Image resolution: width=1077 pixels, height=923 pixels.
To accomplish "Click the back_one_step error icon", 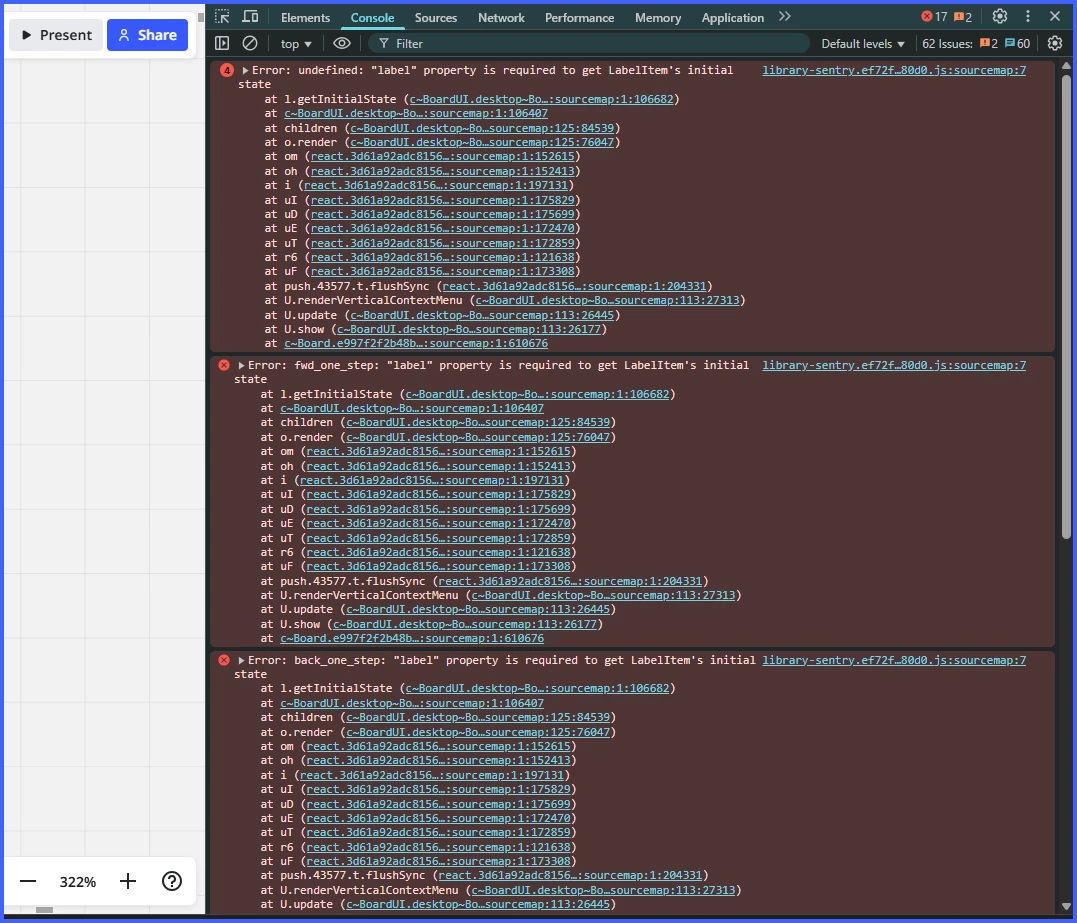I will 224,660.
